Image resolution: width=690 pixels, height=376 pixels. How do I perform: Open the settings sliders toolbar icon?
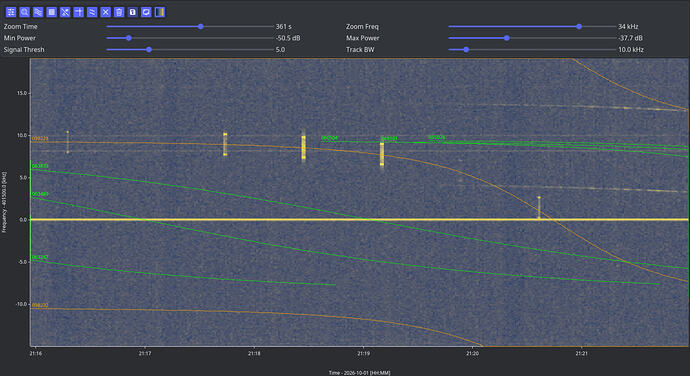tap(11, 12)
